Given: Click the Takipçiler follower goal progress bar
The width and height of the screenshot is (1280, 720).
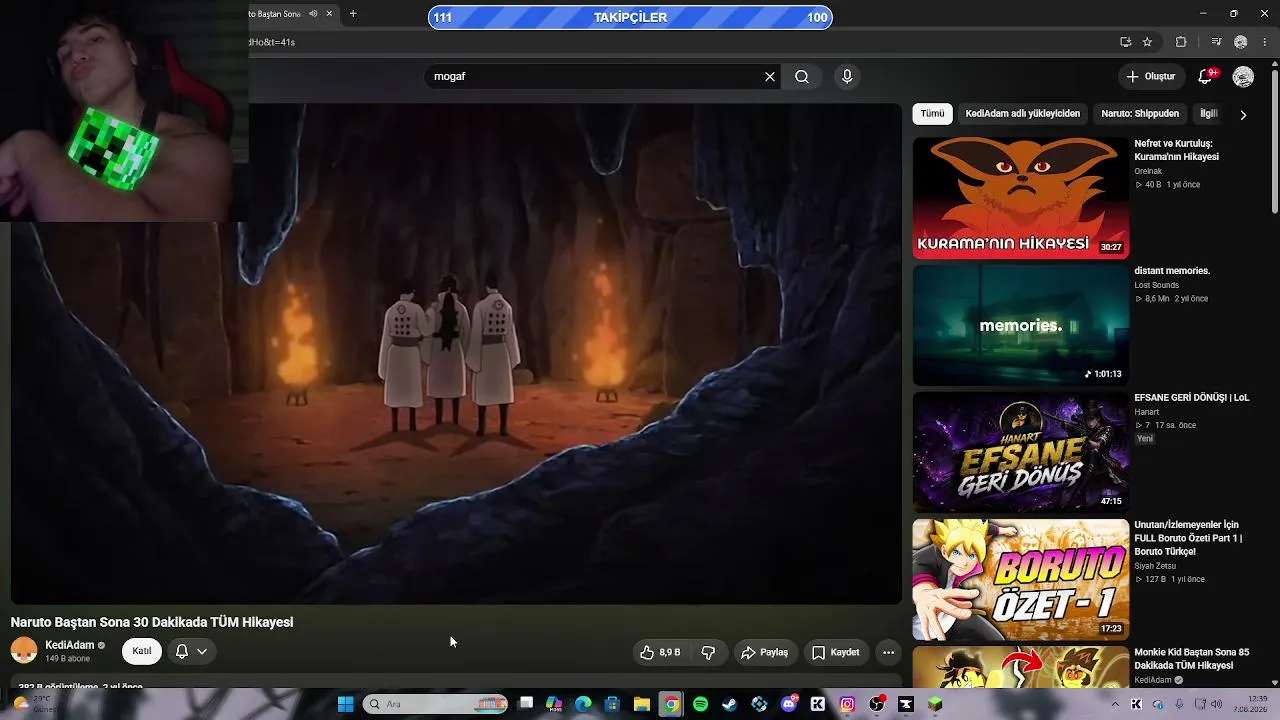Looking at the screenshot, I should pyautogui.click(x=630, y=17).
